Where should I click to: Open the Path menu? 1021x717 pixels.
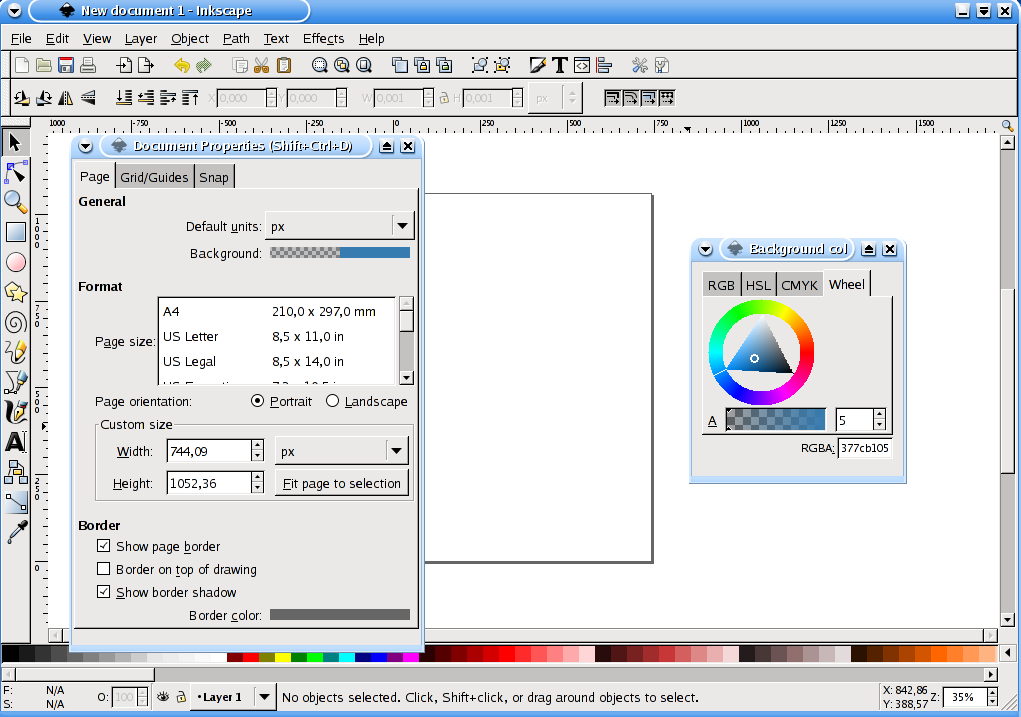click(236, 38)
